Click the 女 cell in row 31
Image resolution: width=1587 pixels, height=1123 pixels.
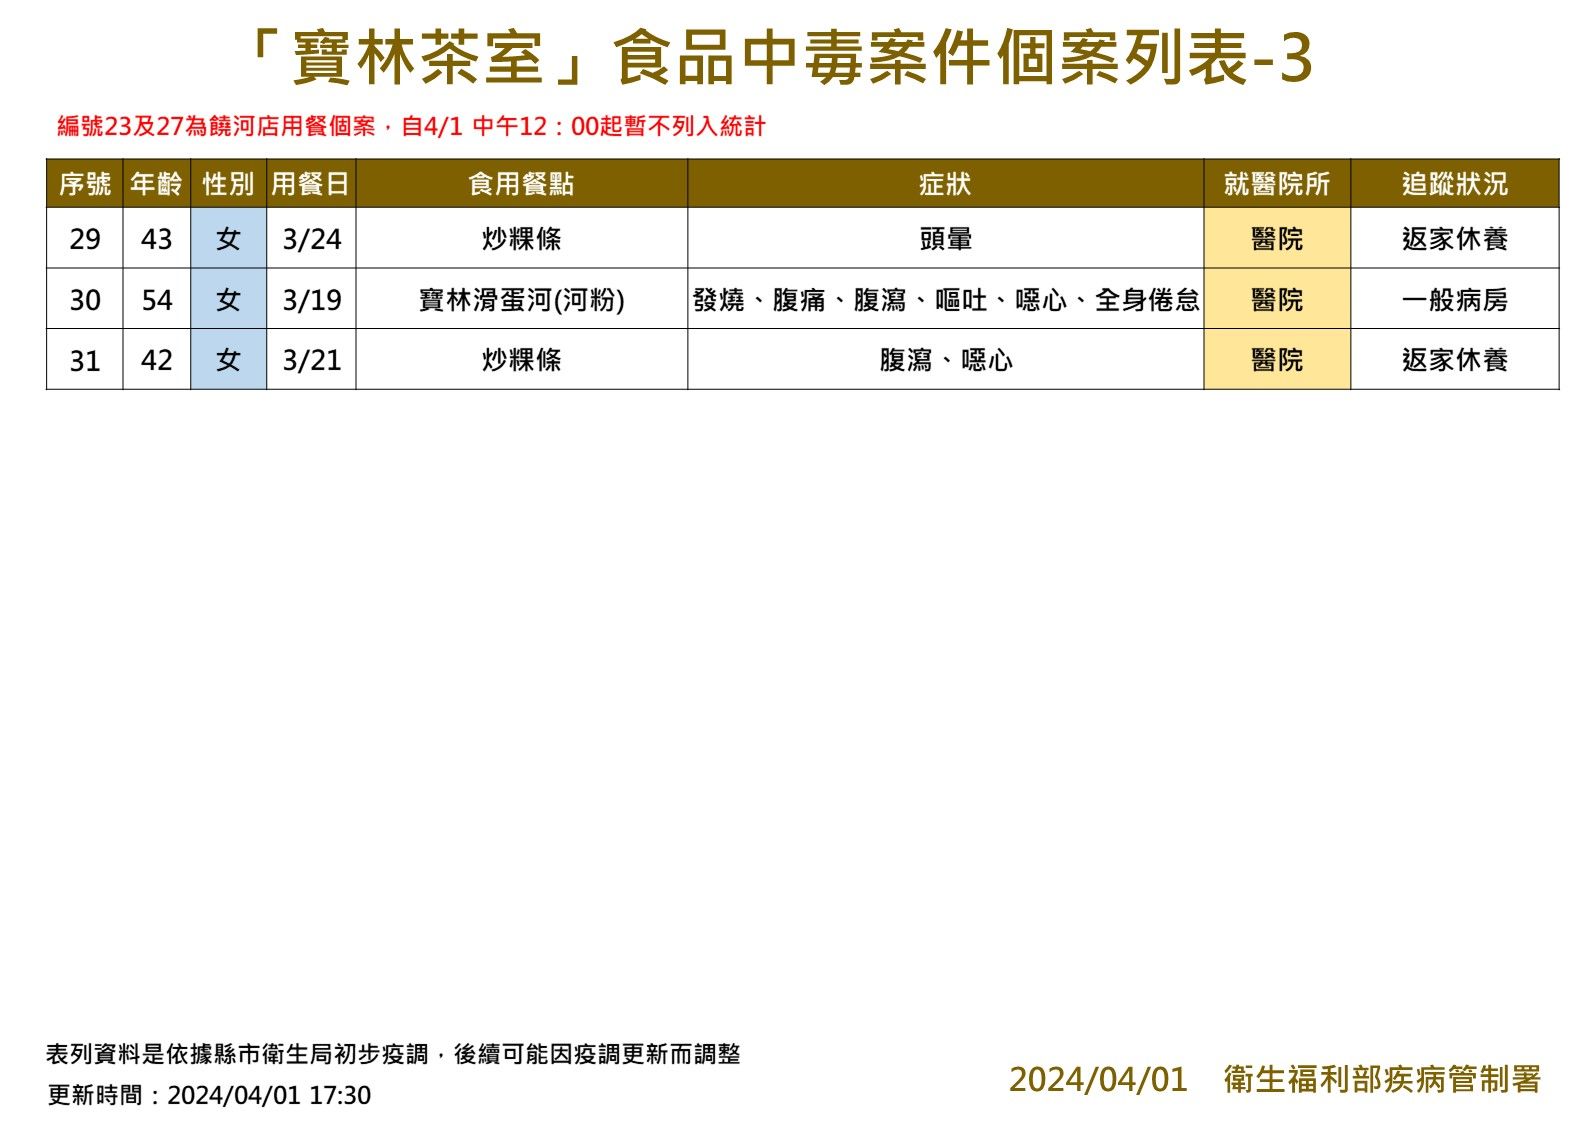[228, 359]
